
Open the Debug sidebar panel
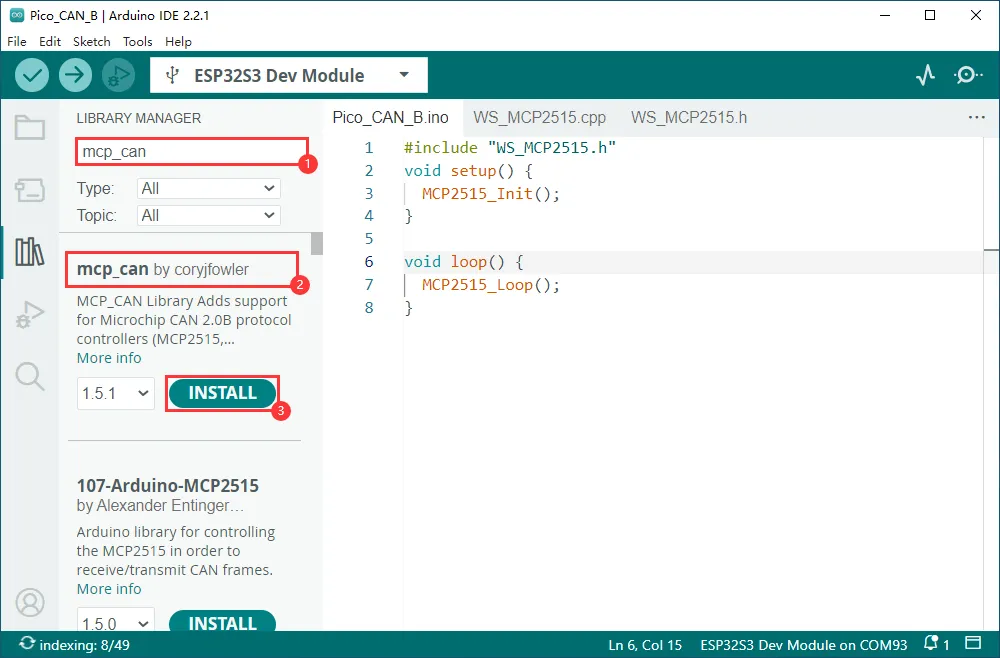coord(30,314)
